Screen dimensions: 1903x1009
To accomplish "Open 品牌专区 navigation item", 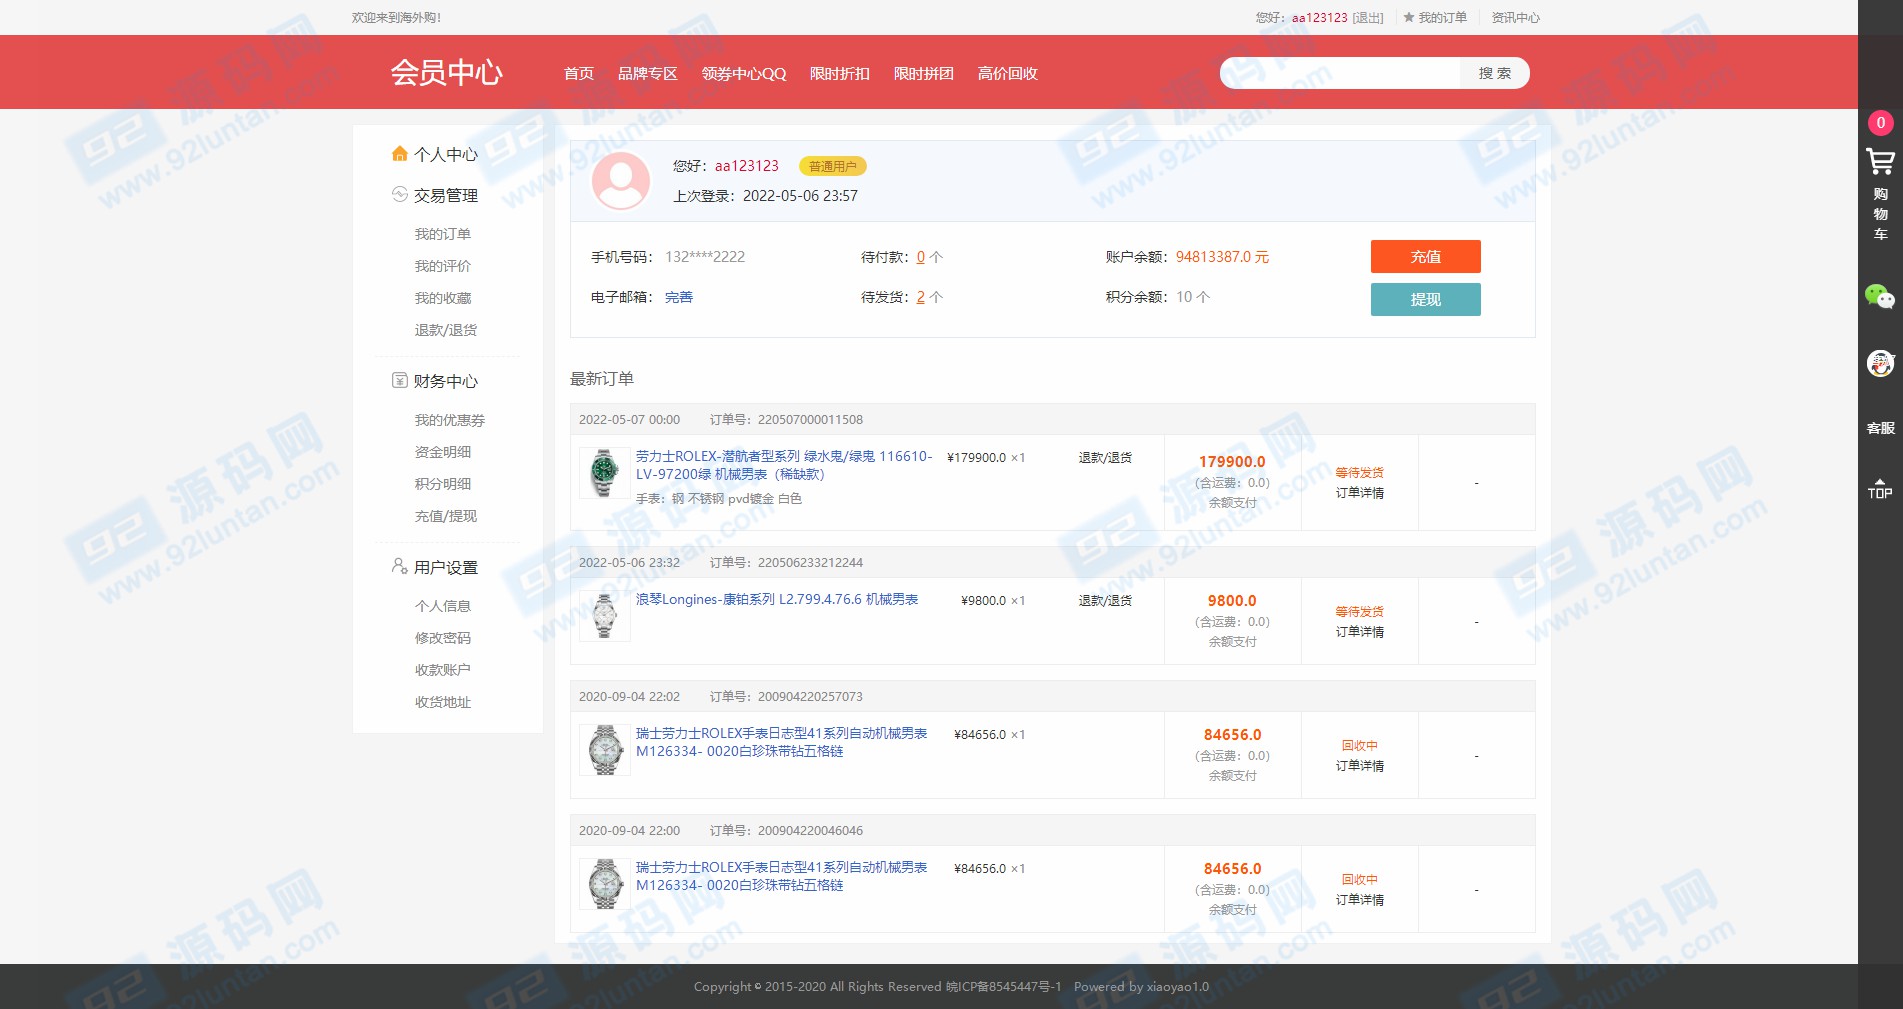I will 648,73.
